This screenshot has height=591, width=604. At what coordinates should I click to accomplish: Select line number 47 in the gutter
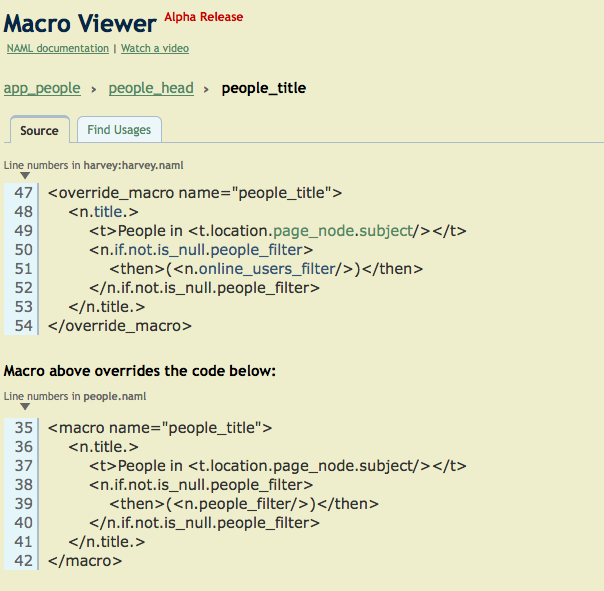pyautogui.click(x=23, y=192)
